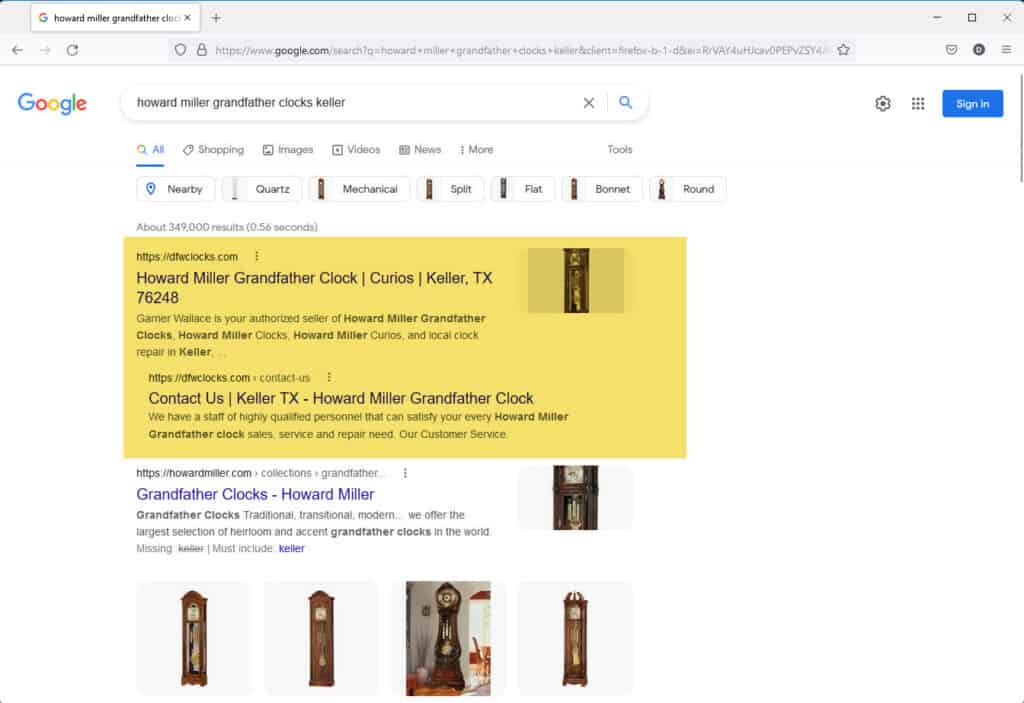Image resolution: width=1024 pixels, height=703 pixels.
Task: Open a new tab with plus button
Action: [216, 18]
